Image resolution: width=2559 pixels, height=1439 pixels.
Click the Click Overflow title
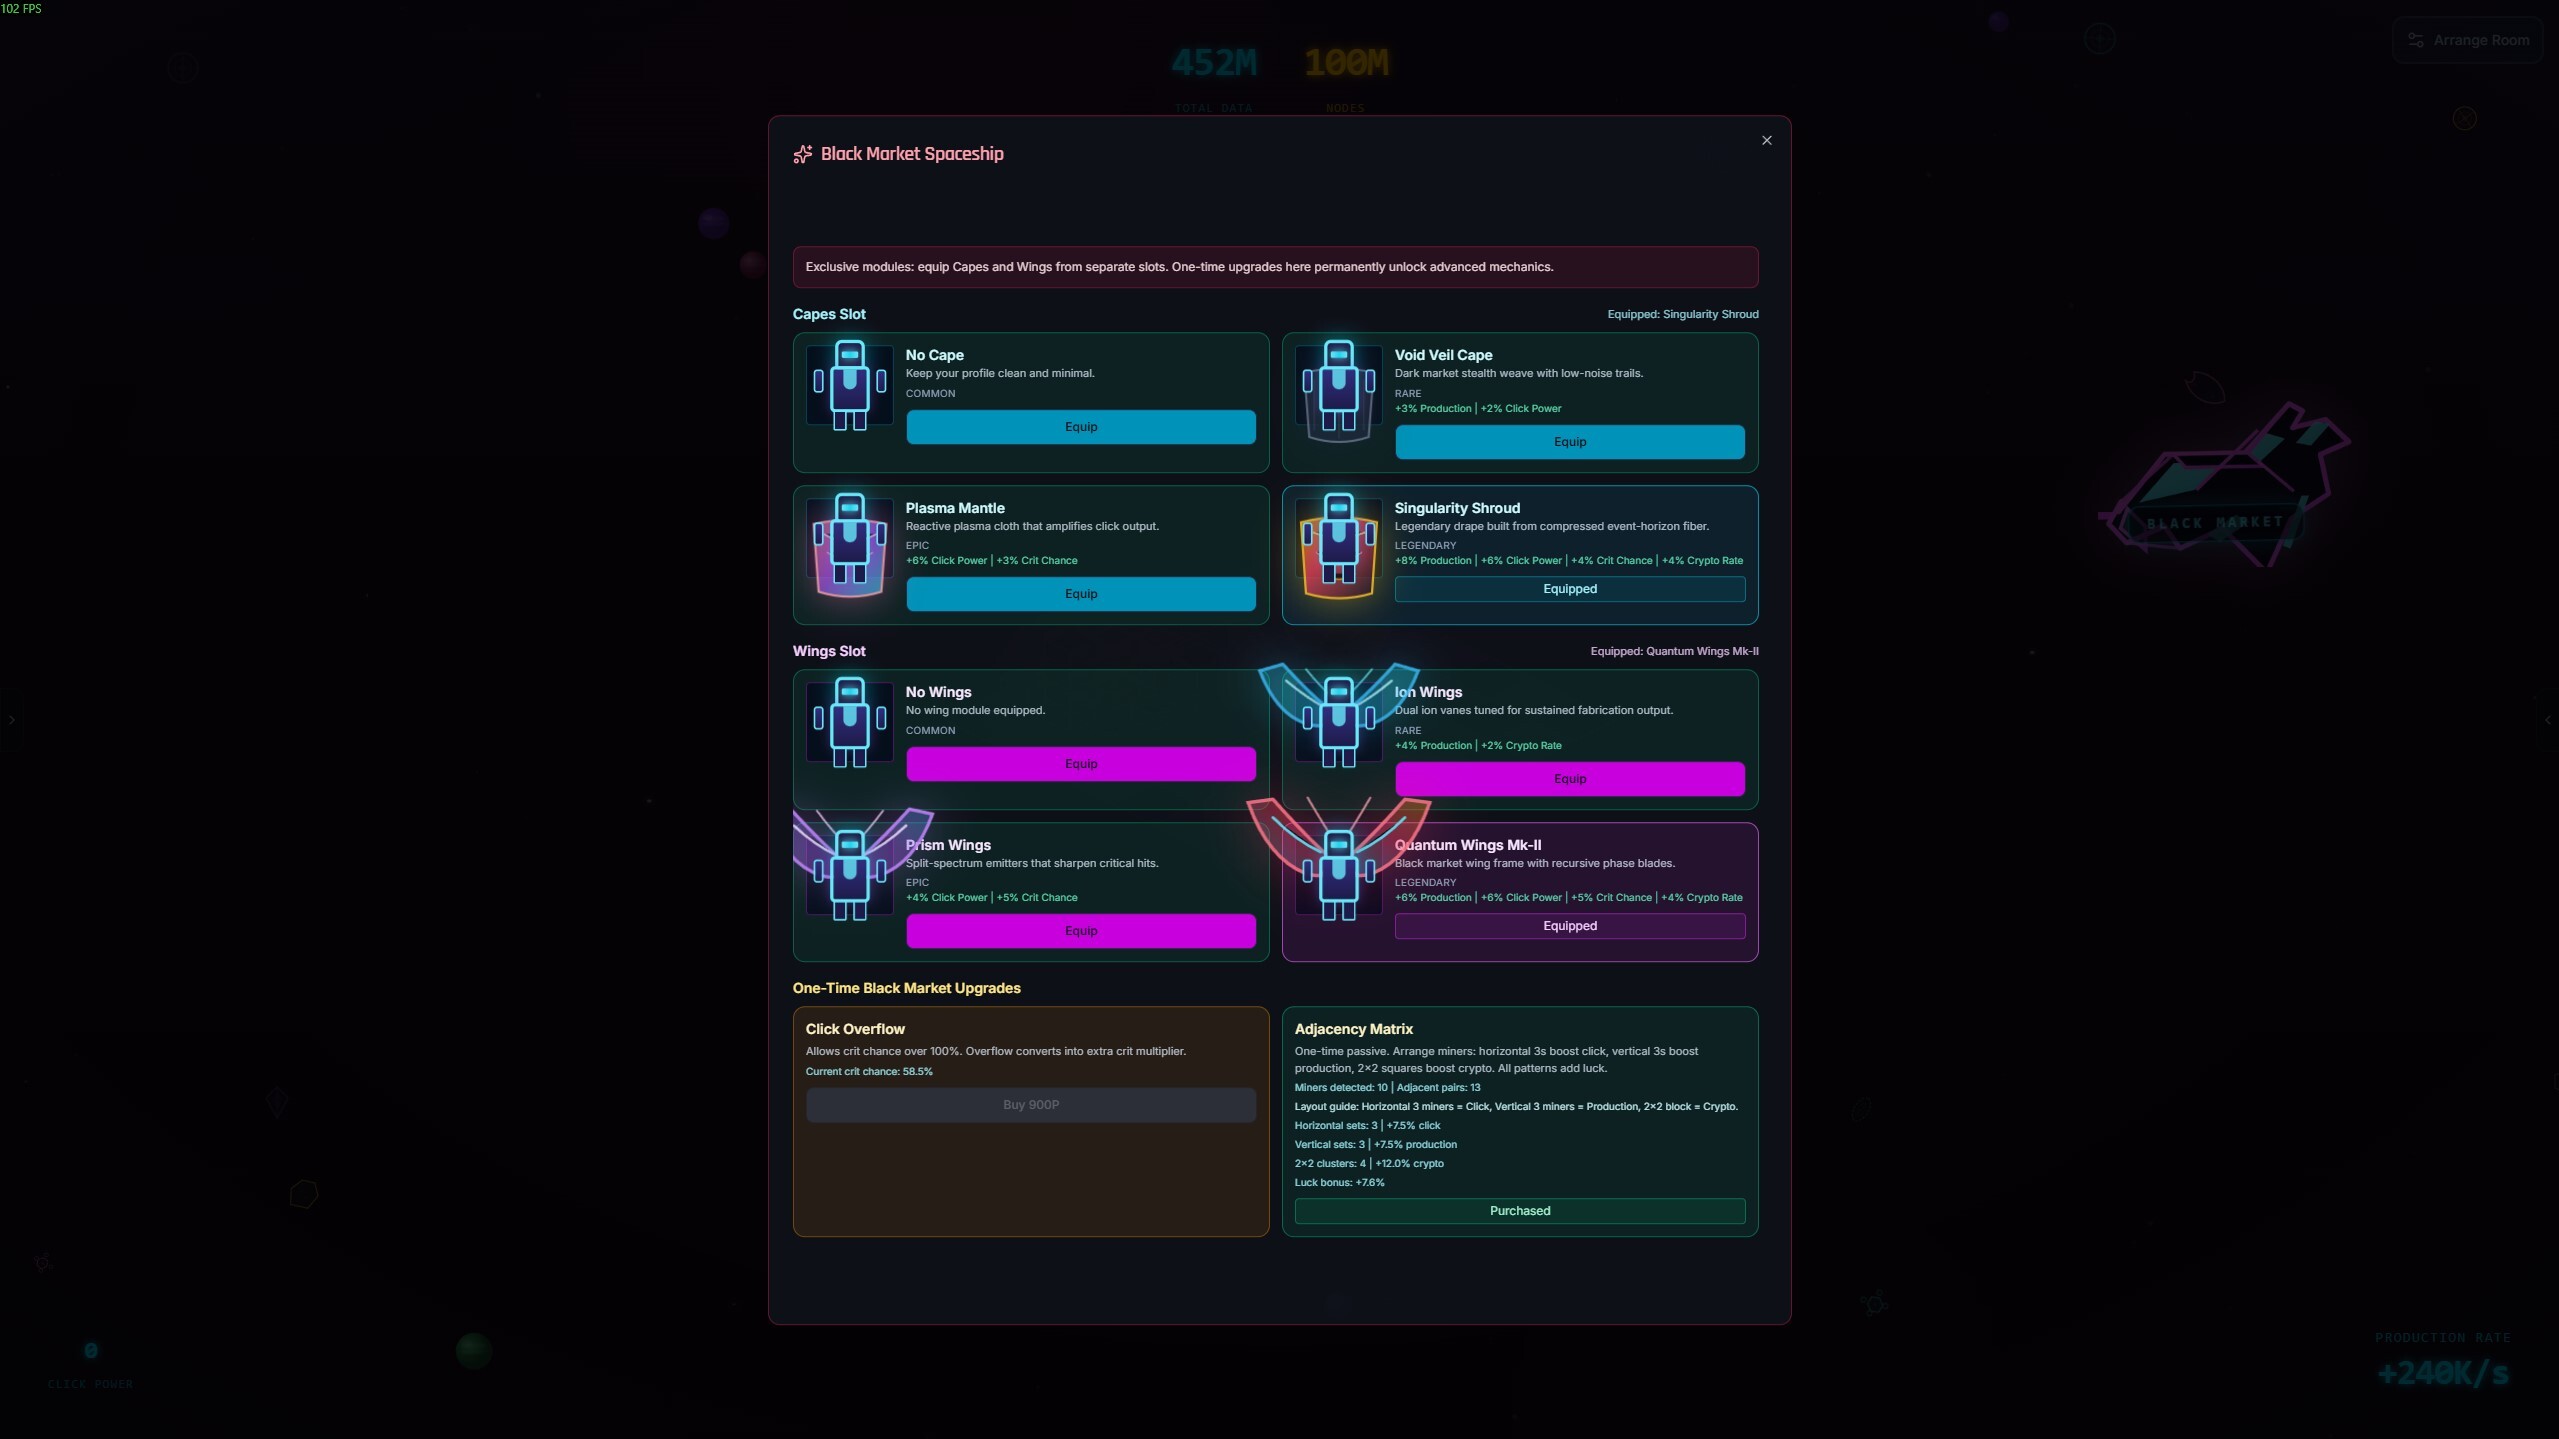855,1029
